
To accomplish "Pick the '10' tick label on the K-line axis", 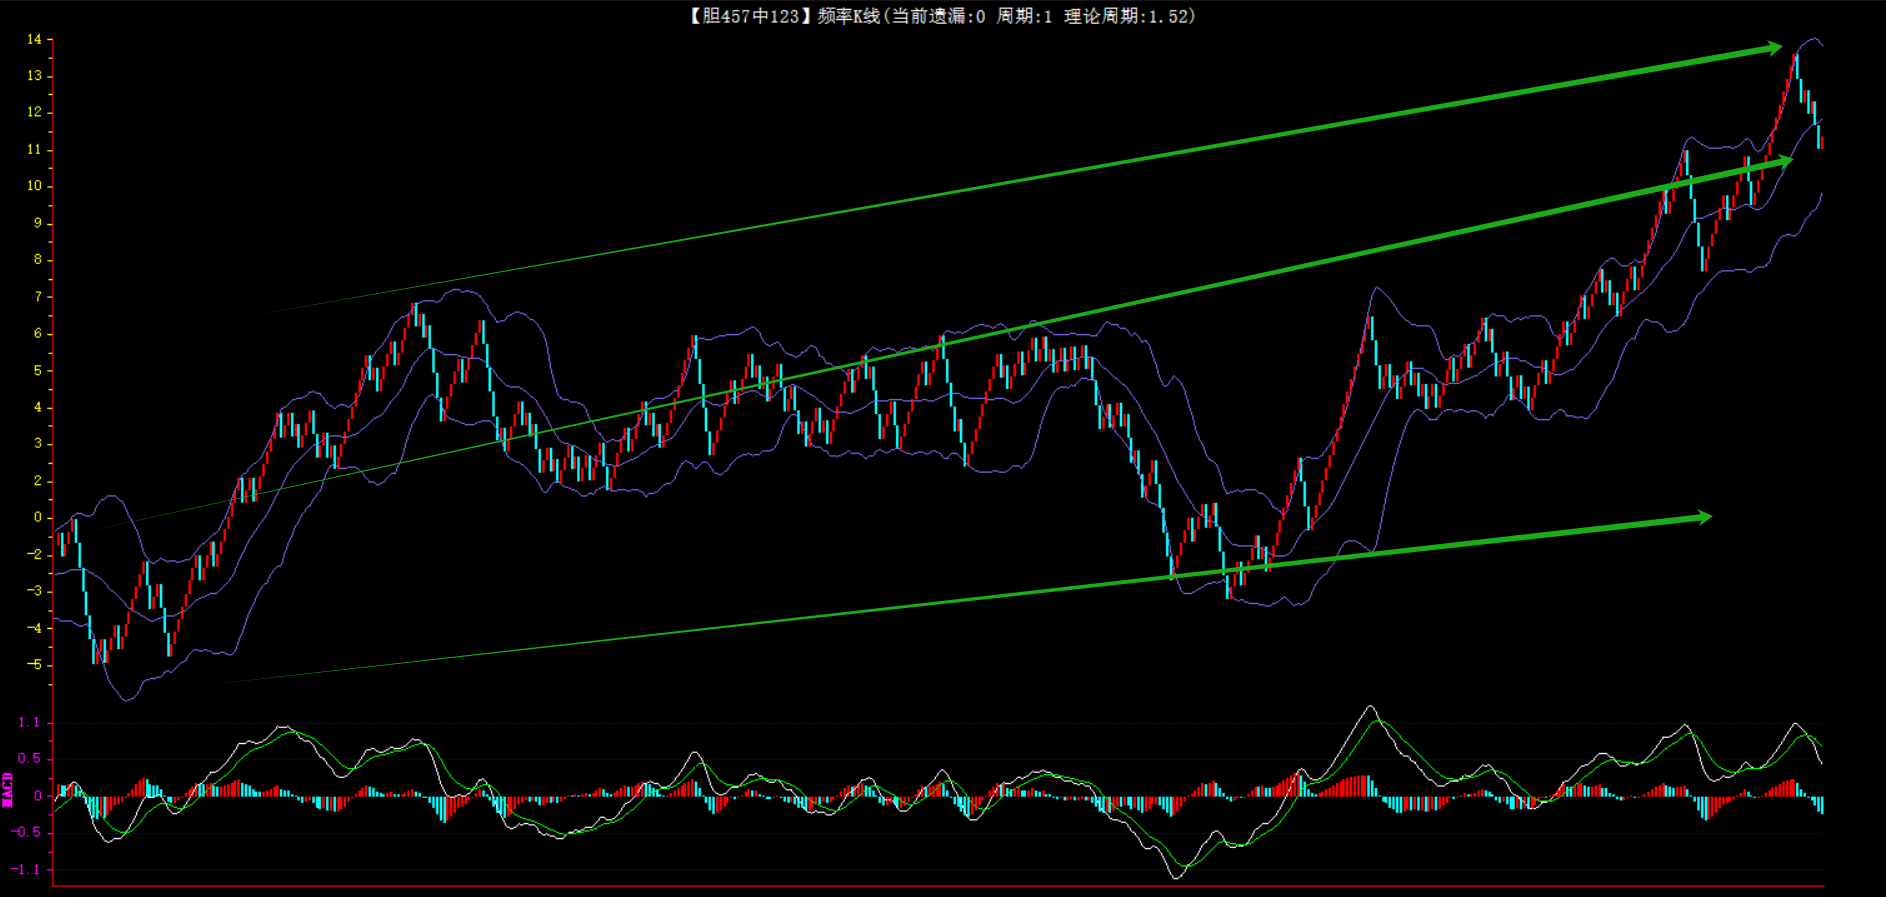I will coord(35,186).
